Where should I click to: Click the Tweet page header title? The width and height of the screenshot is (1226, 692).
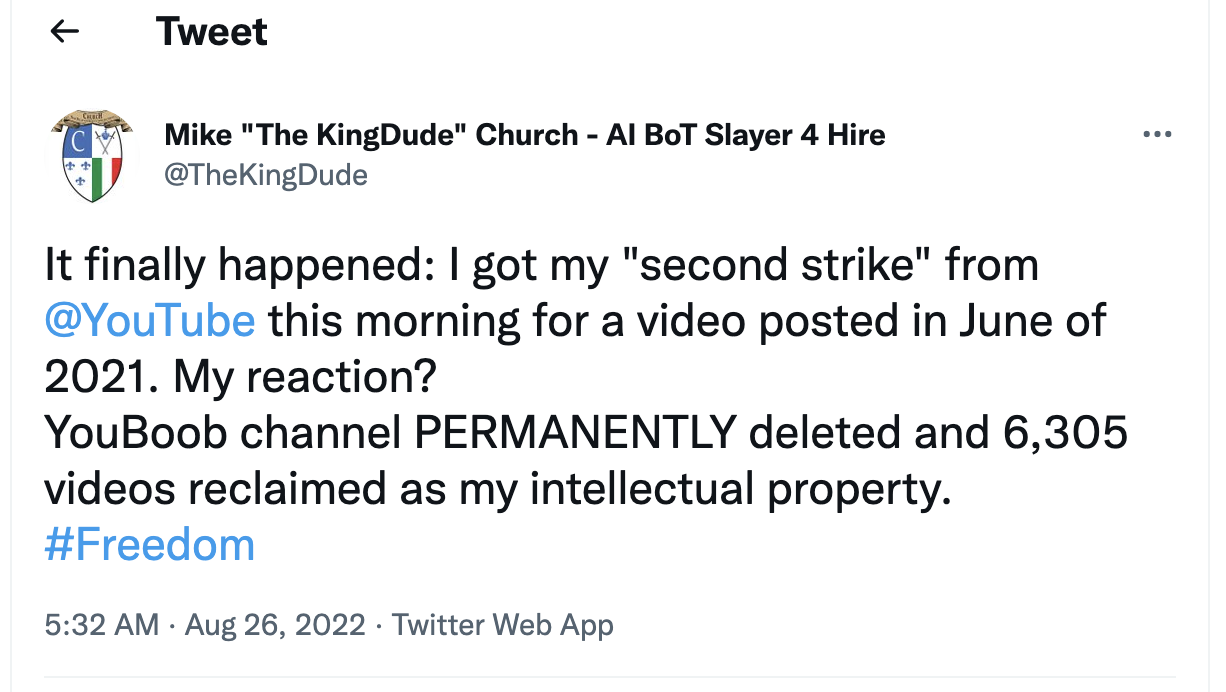click(x=212, y=32)
